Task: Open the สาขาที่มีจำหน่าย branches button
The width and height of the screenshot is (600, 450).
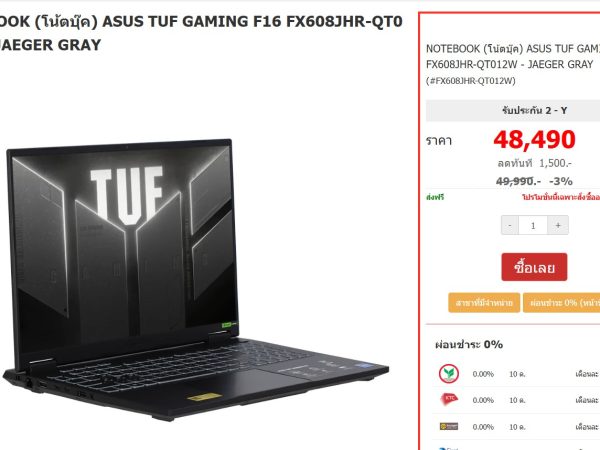Action: pyautogui.click(x=484, y=303)
